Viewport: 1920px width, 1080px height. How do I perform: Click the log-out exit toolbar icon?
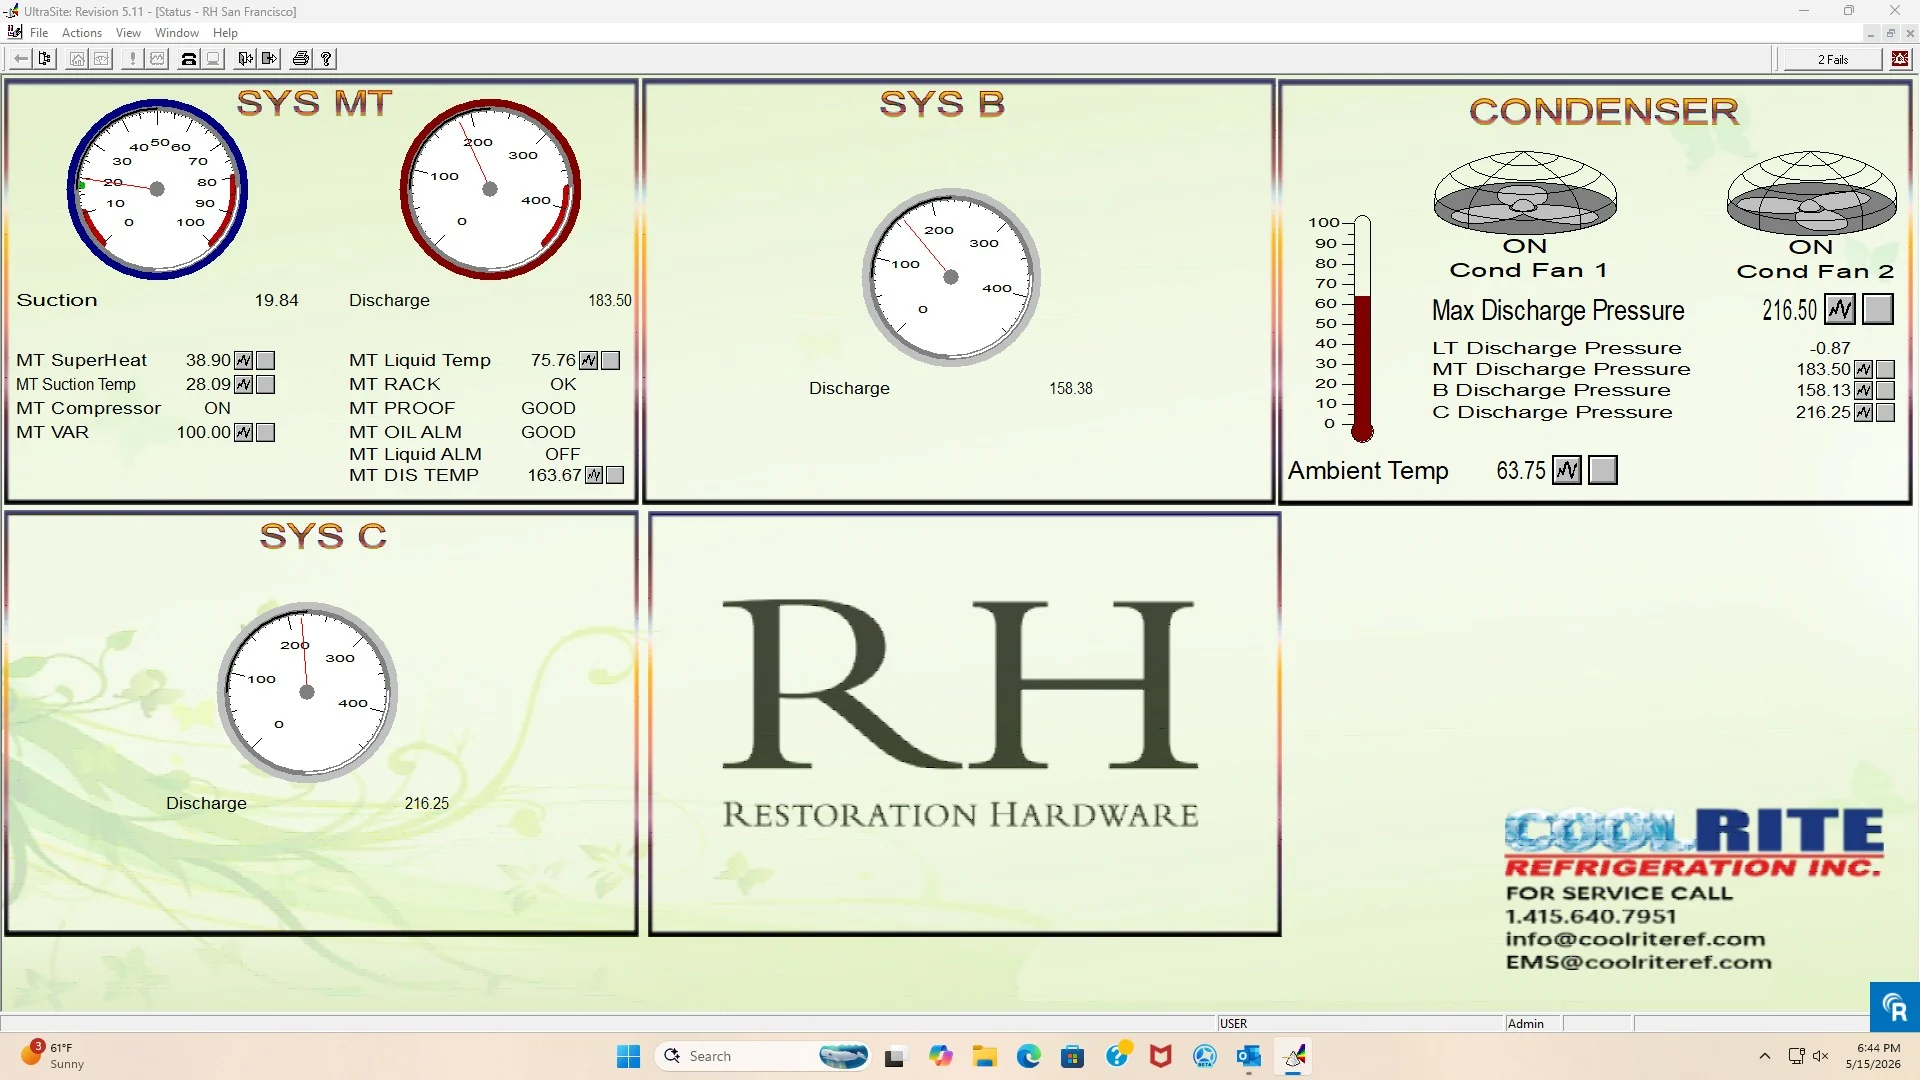coord(269,59)
